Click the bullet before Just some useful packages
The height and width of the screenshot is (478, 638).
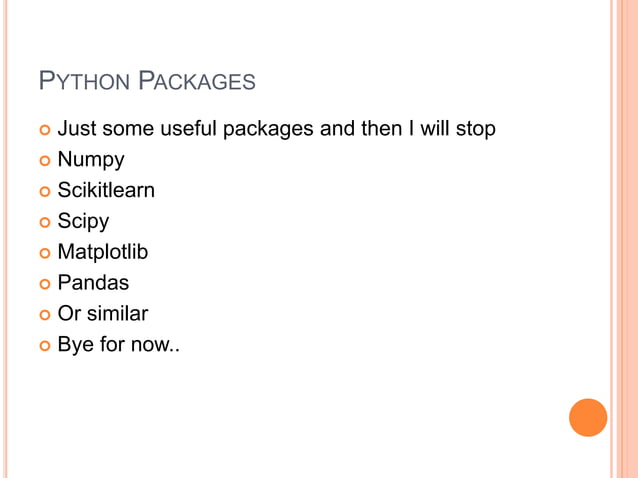click(x=42, y=130)
